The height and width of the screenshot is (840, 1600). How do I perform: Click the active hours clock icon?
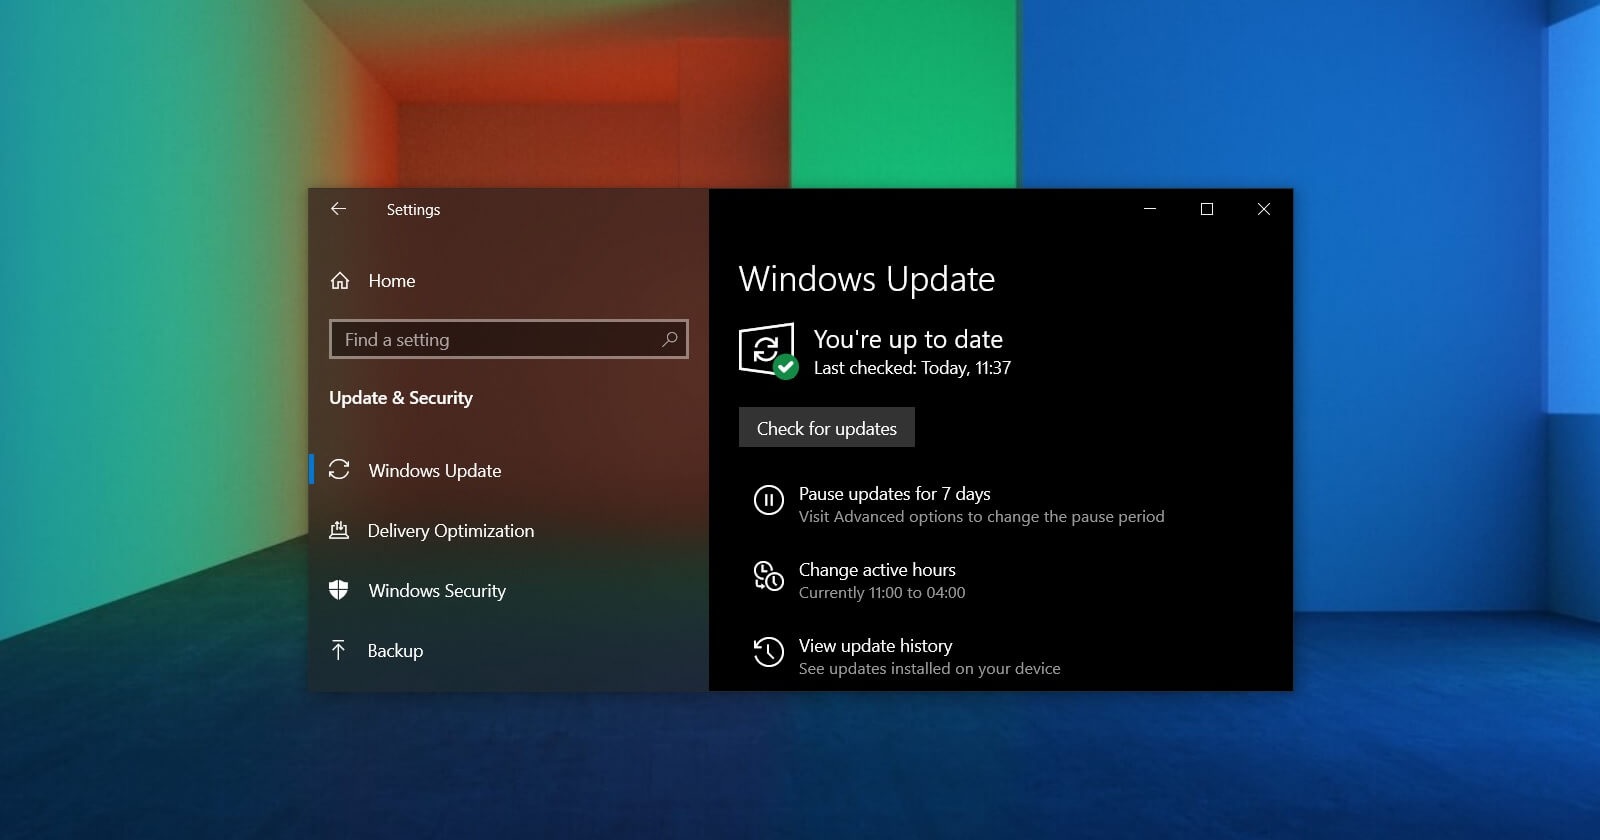pyautogui.click(x=768, y=576)
